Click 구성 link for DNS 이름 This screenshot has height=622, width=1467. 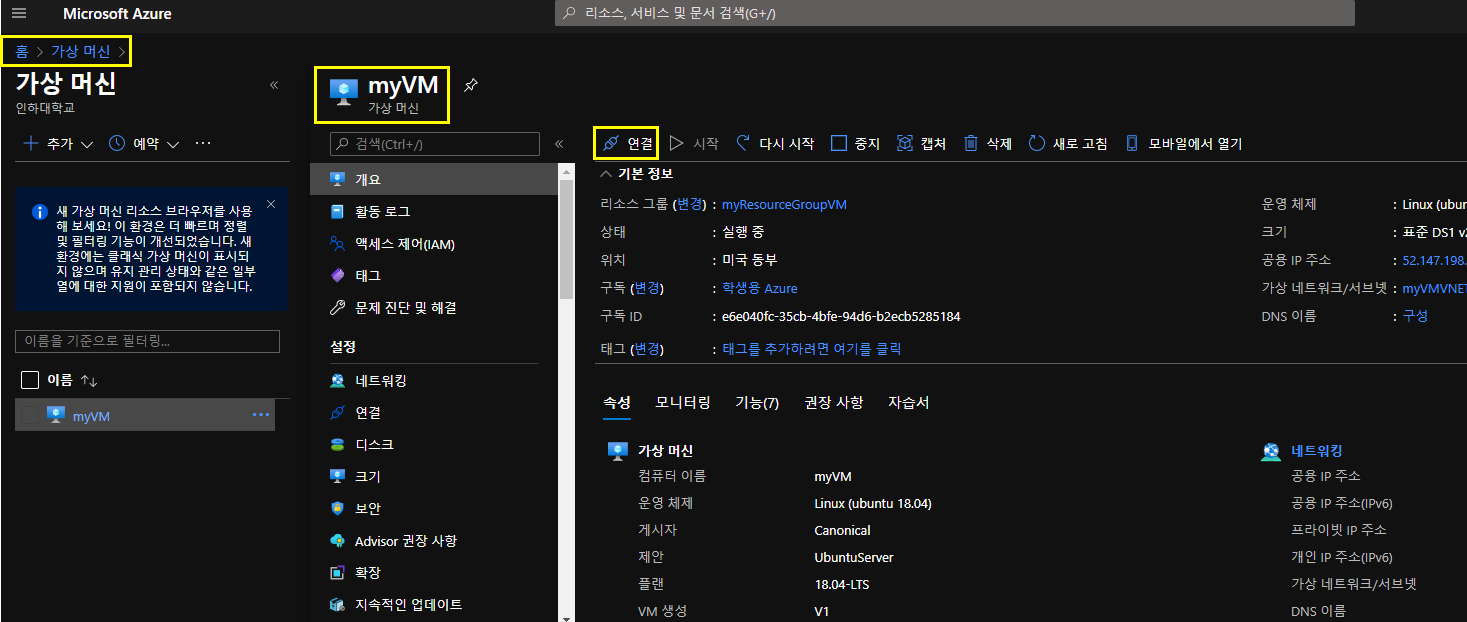pyautogui.click(x=1415, y=316)
